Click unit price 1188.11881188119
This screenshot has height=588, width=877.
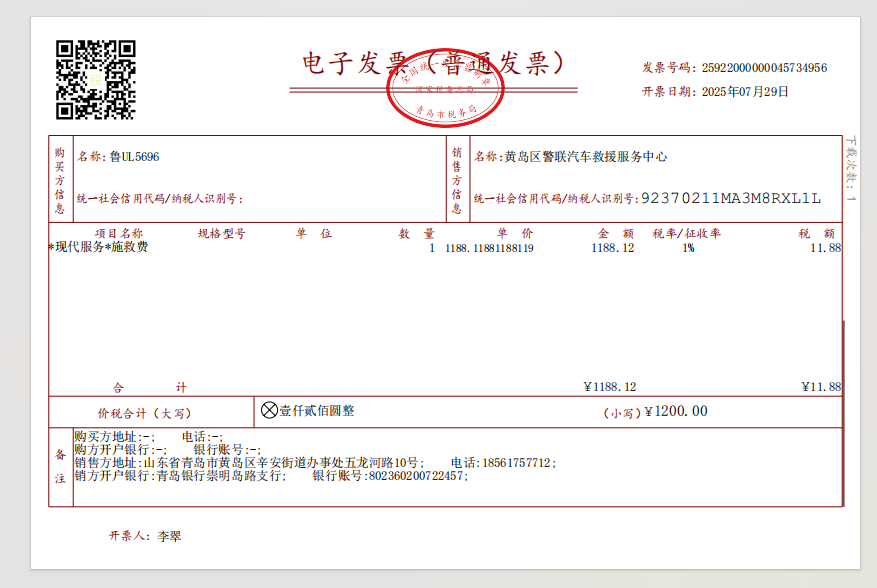click(x=489, y=248)
